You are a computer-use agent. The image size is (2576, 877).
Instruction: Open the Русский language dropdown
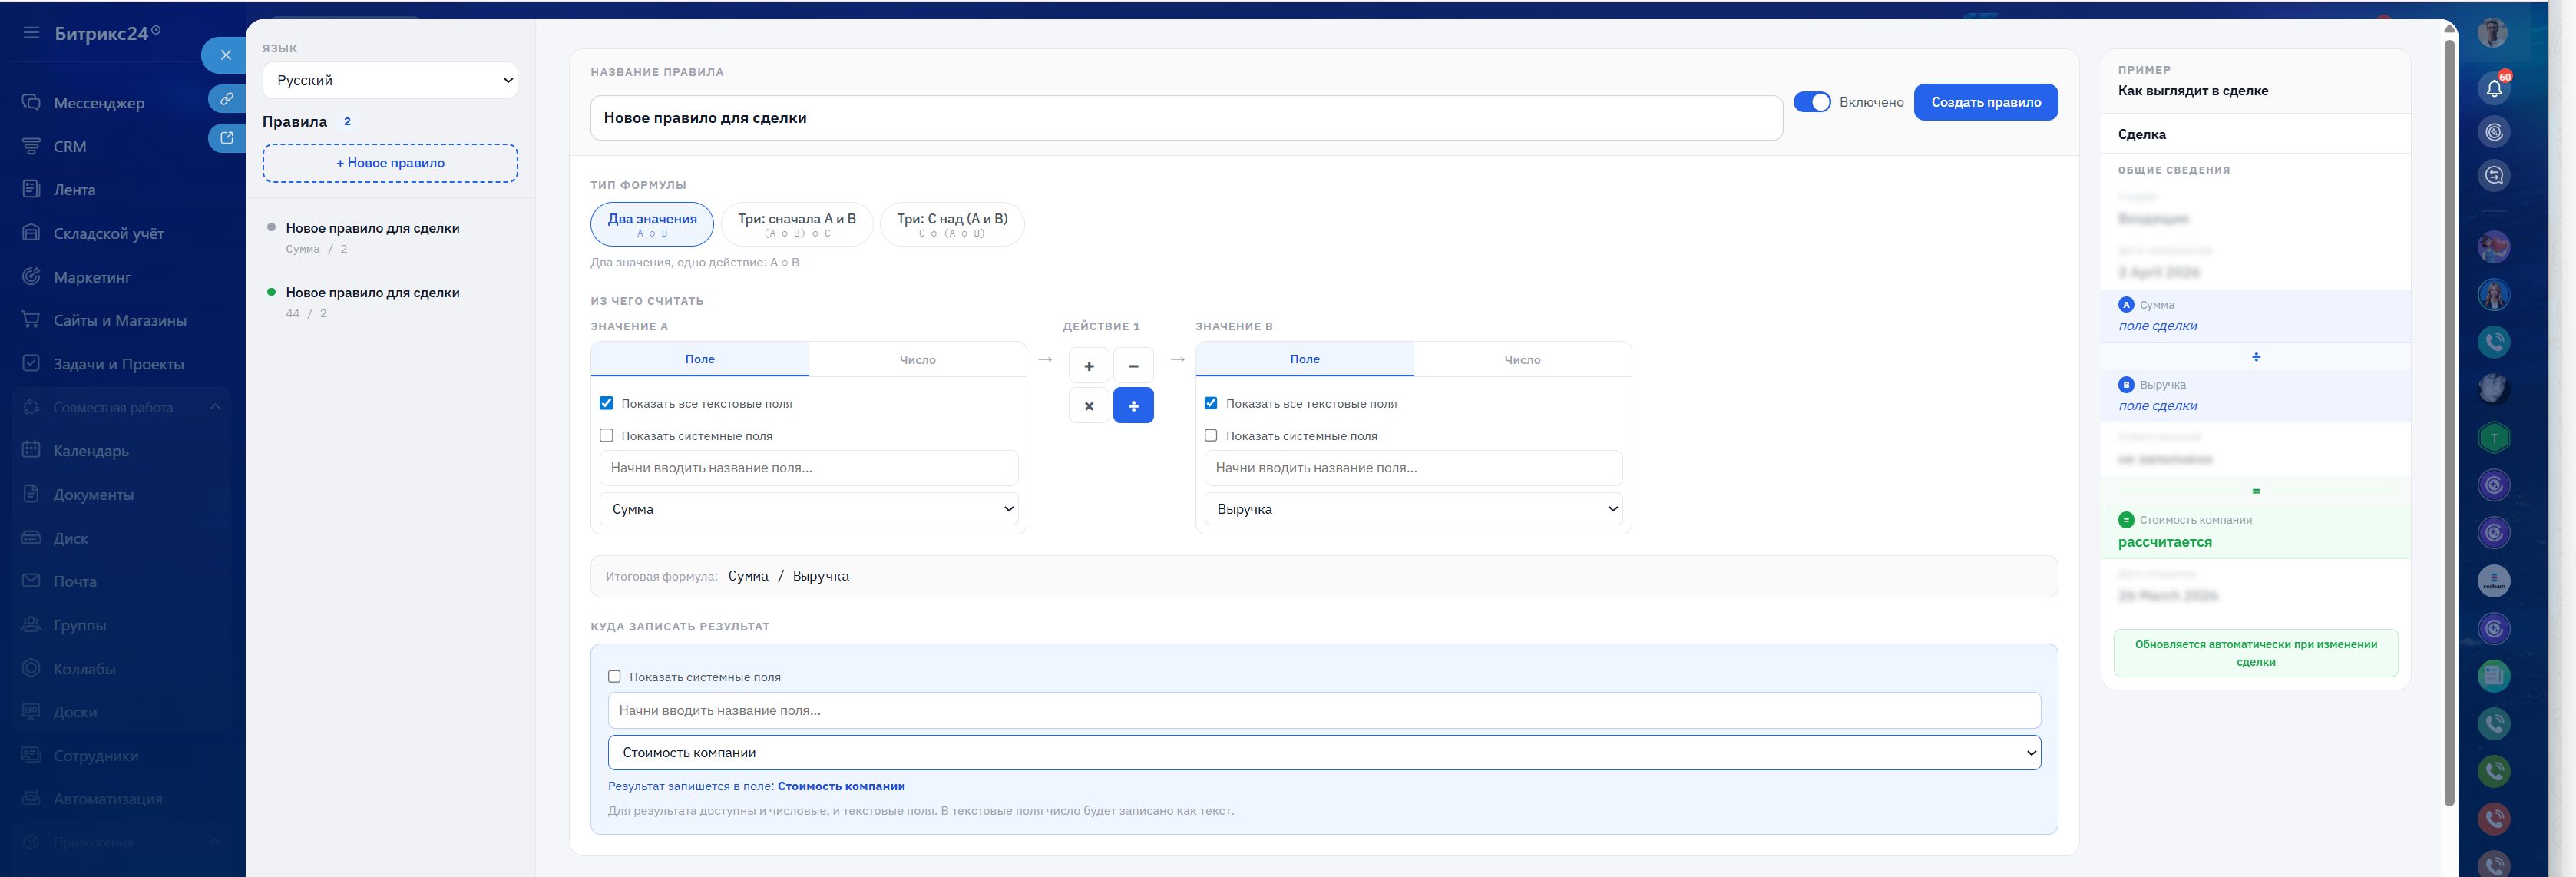[x=390, y=80]
